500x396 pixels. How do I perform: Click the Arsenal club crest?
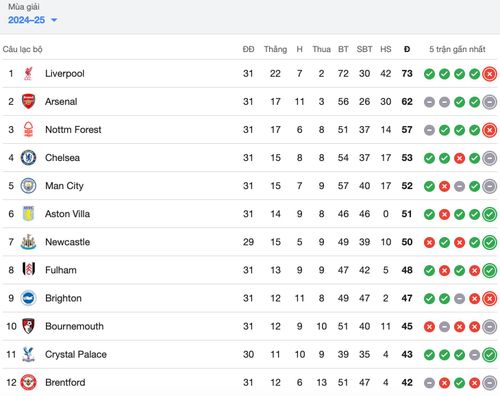click(x=28, y=101)
